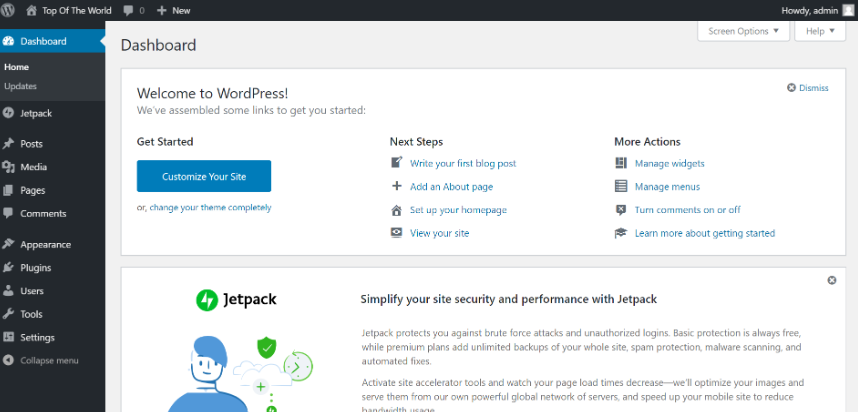
Task: Click Set up your homepage link
Action: [459, 210]
